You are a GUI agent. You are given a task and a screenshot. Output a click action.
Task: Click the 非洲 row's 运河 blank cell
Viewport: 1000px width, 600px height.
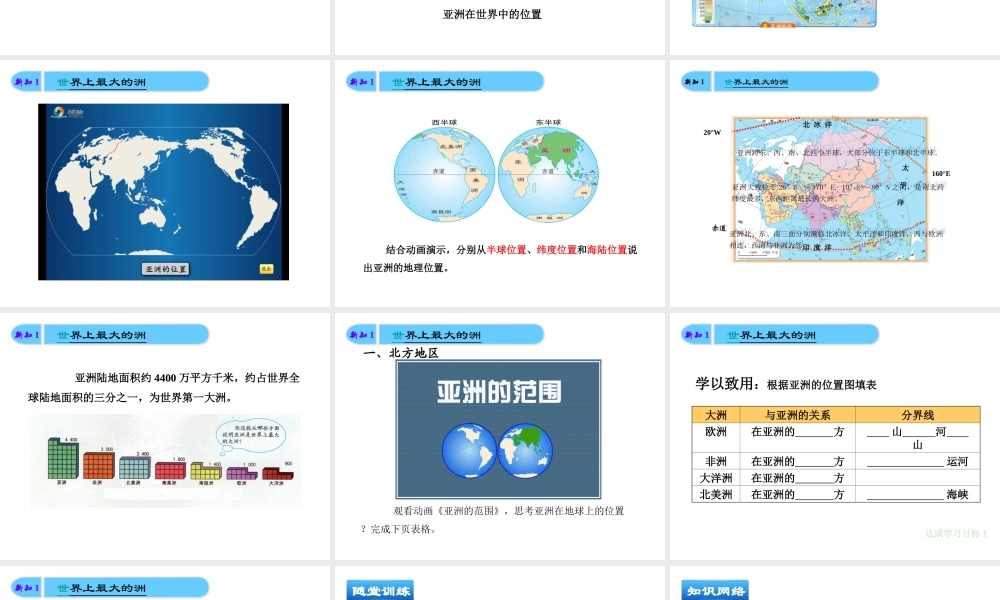917,461
